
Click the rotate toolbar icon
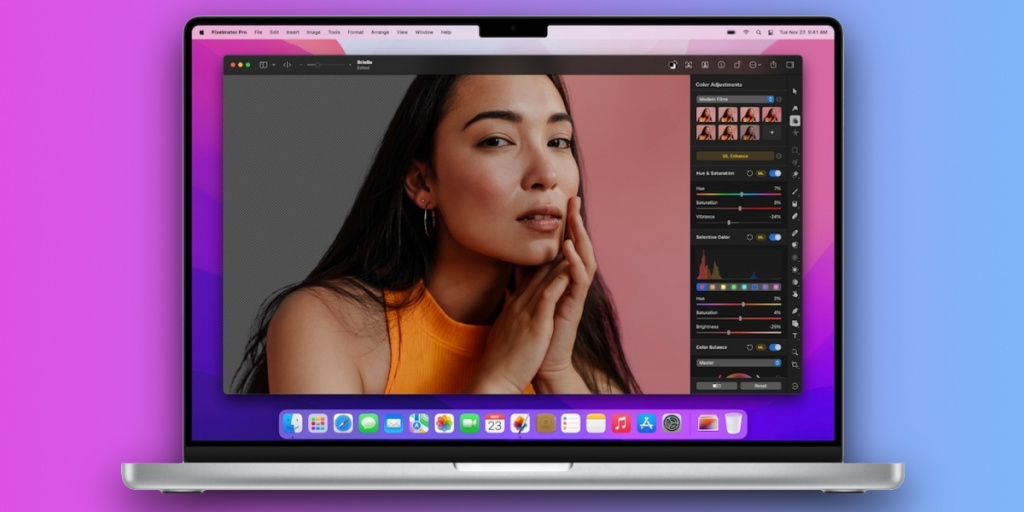coord(737,65)
